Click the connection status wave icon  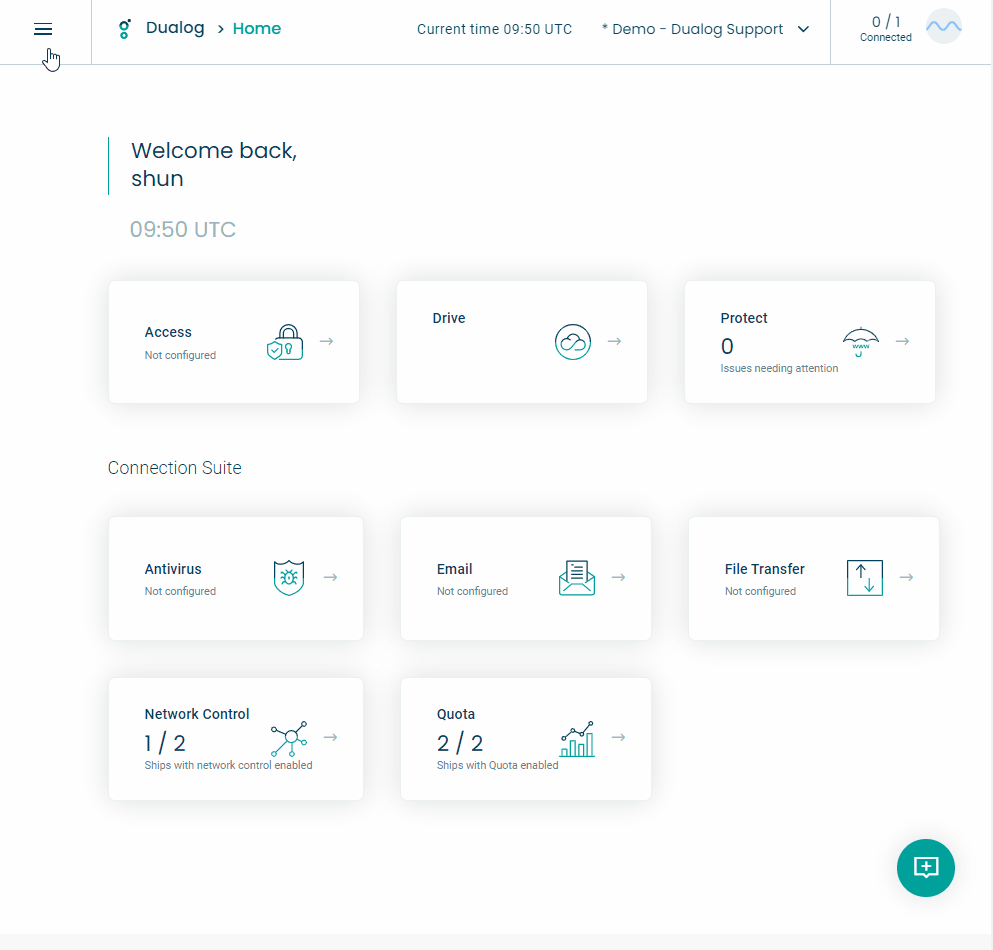(x=943, y=26)
